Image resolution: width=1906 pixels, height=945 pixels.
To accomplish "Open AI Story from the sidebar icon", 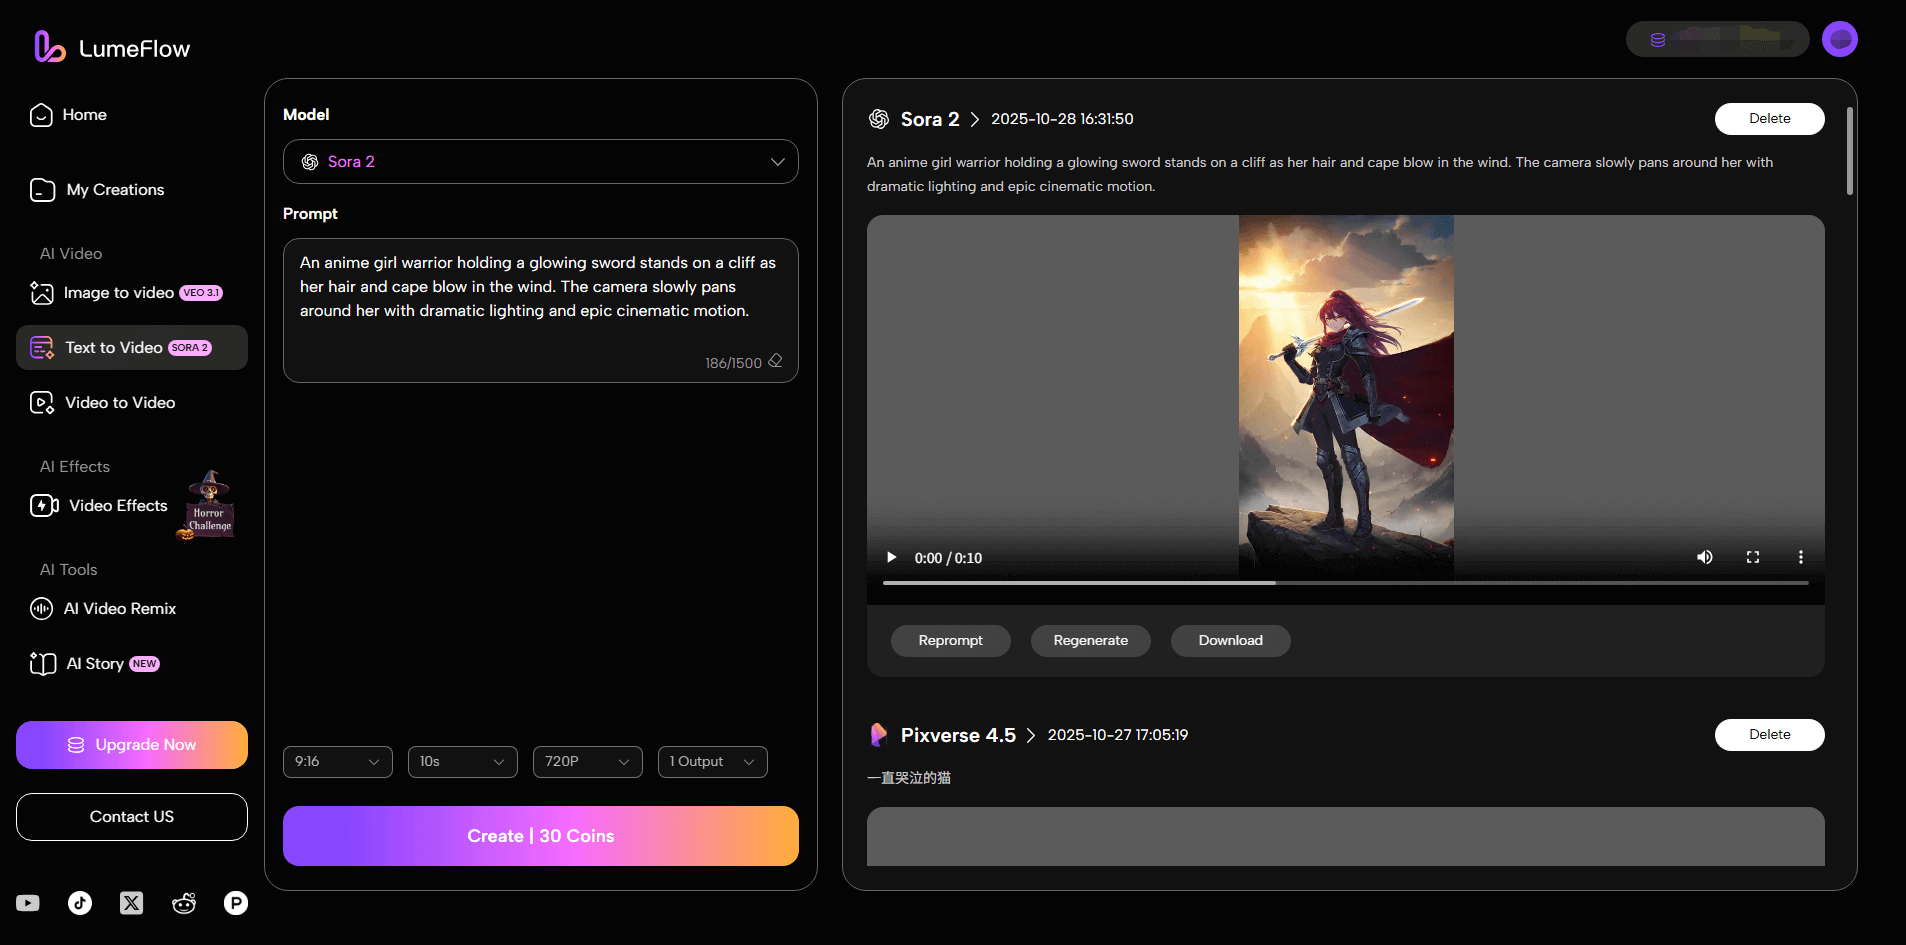I will [41, 663].
